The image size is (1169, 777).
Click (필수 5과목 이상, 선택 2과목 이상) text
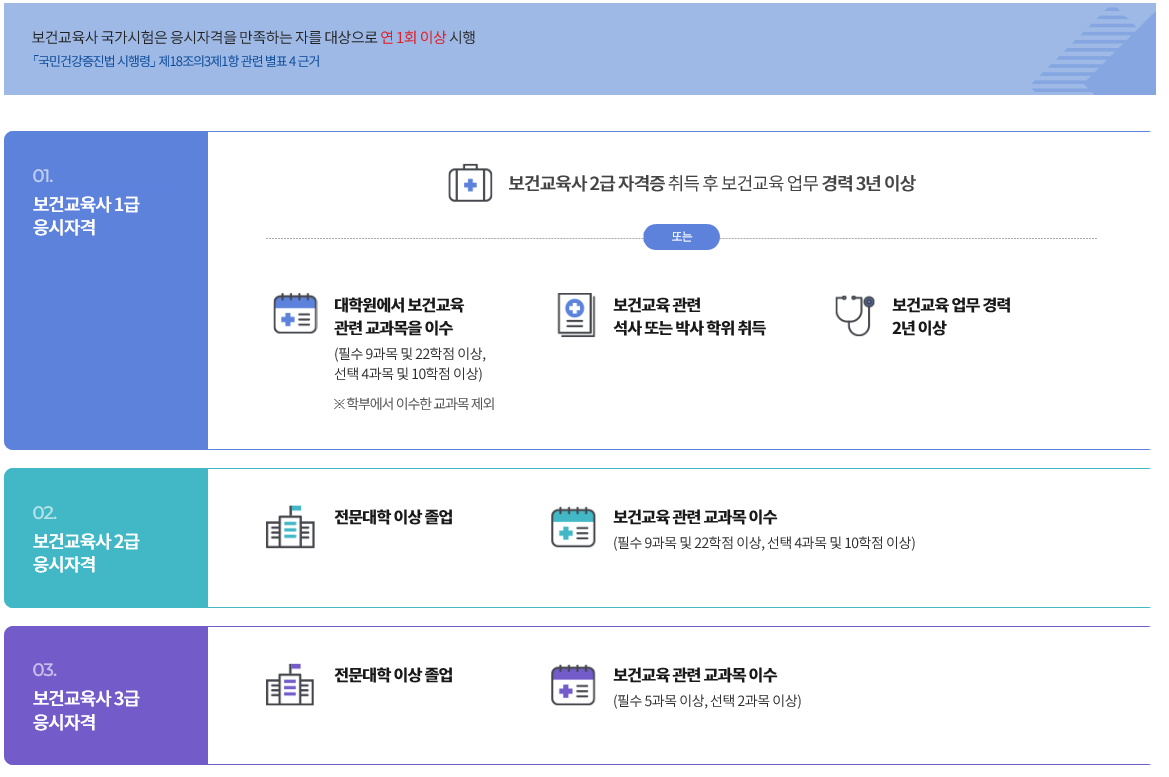[x=707, y=701]
